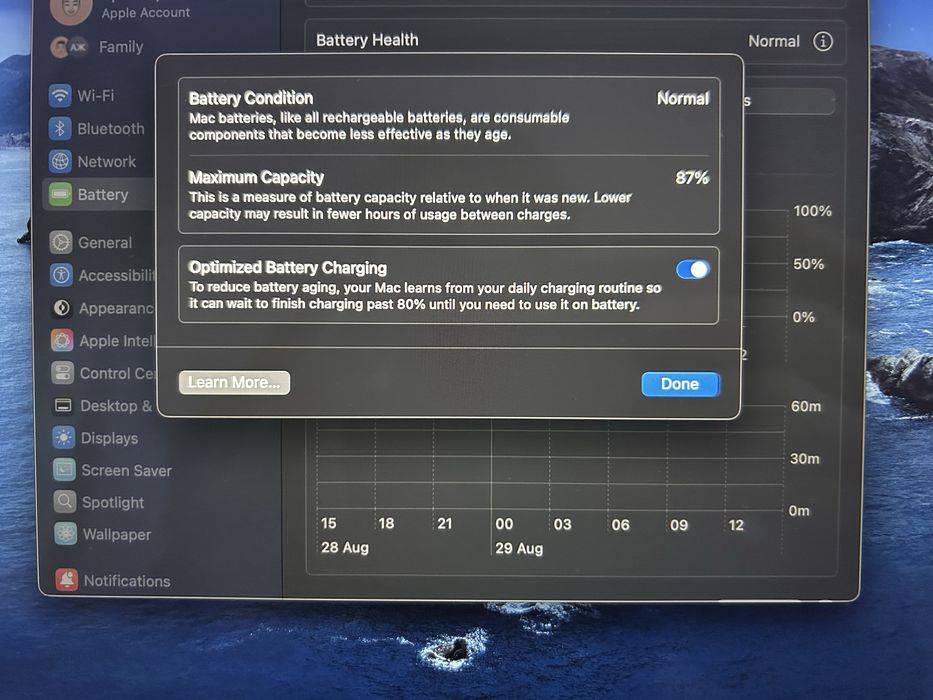Select Wi-Fi label in sidebar
933x700 pixels.
pyautogui.click(x=95, y=95)
